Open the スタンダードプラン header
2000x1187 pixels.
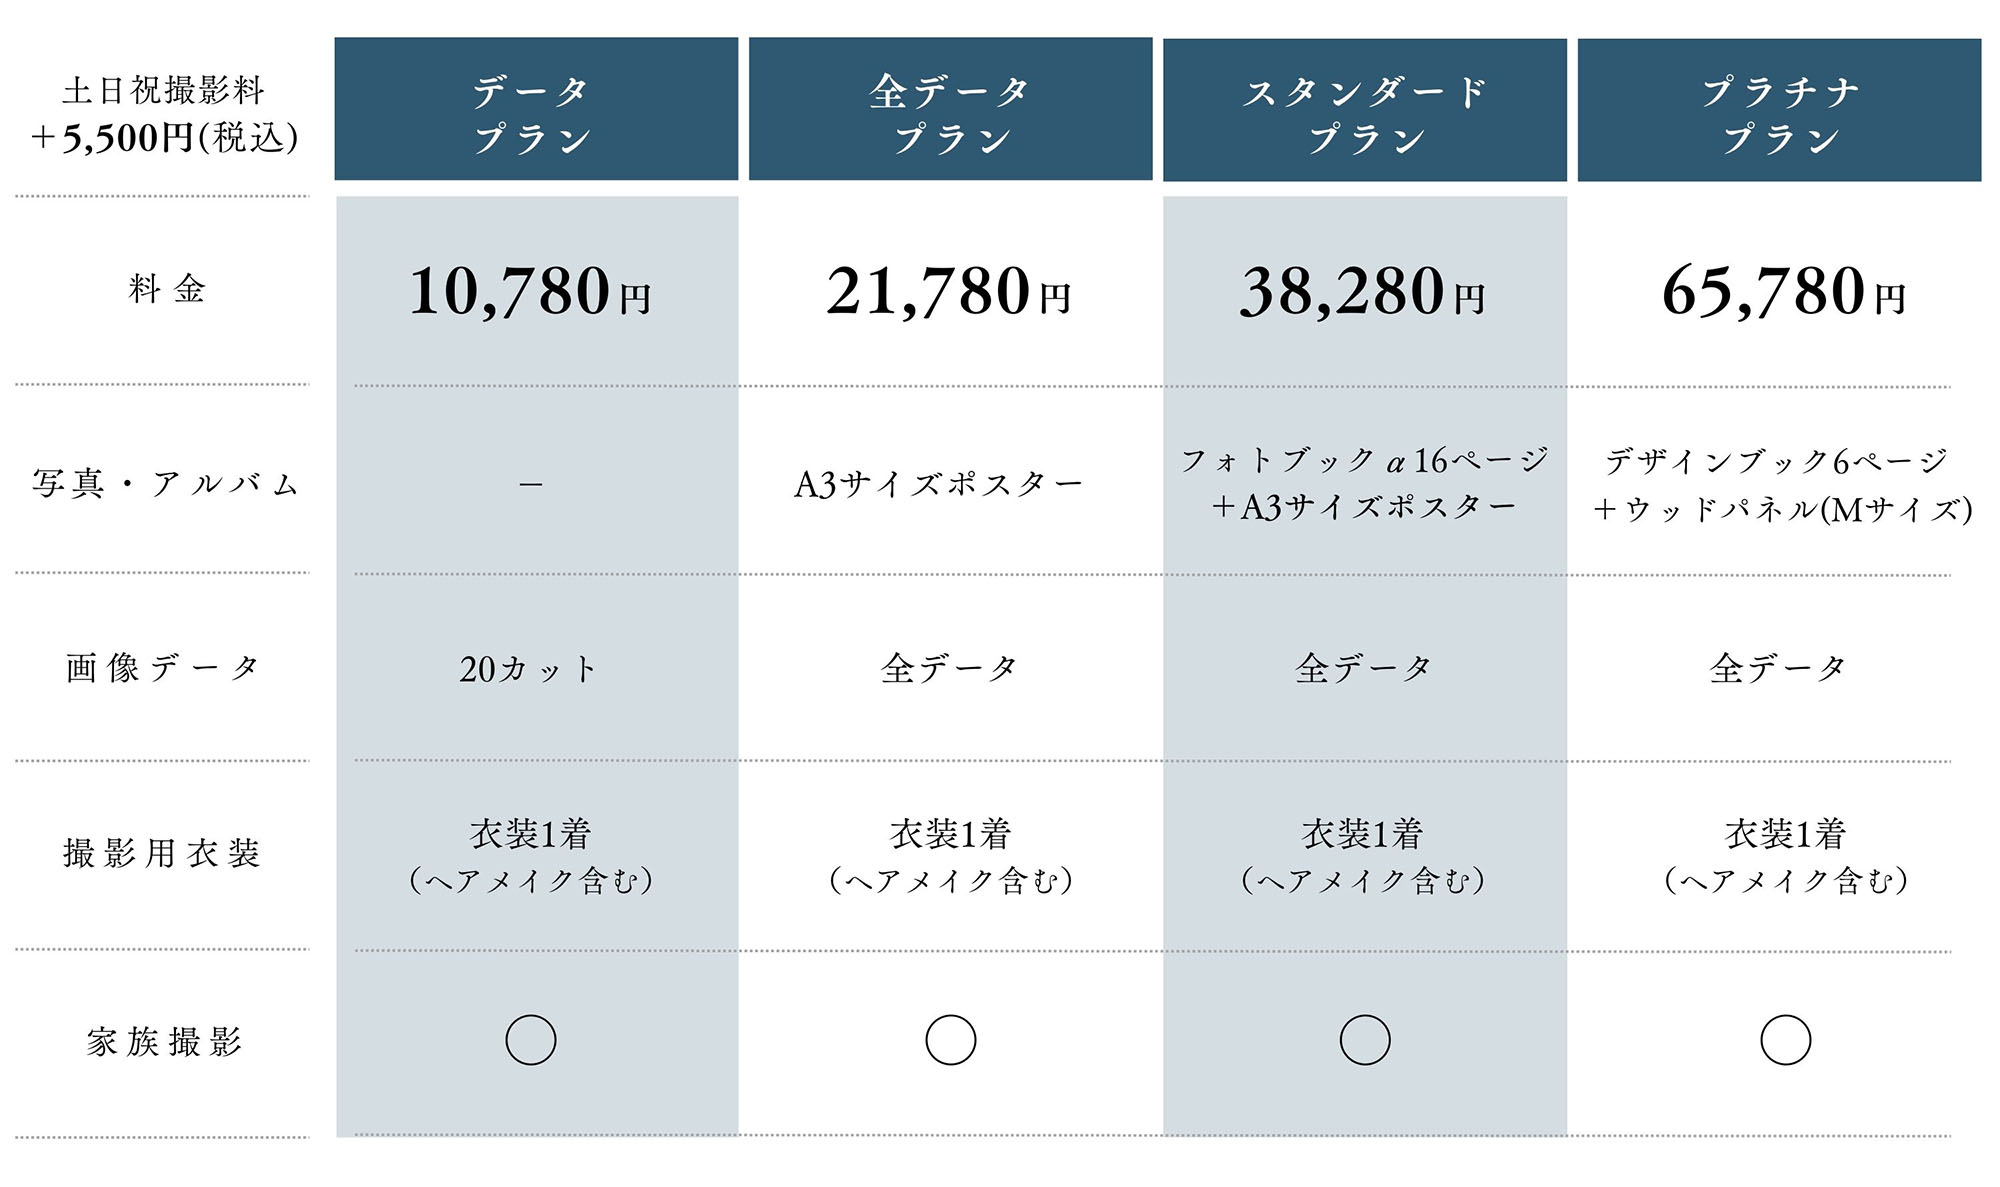click(1364, 110)
